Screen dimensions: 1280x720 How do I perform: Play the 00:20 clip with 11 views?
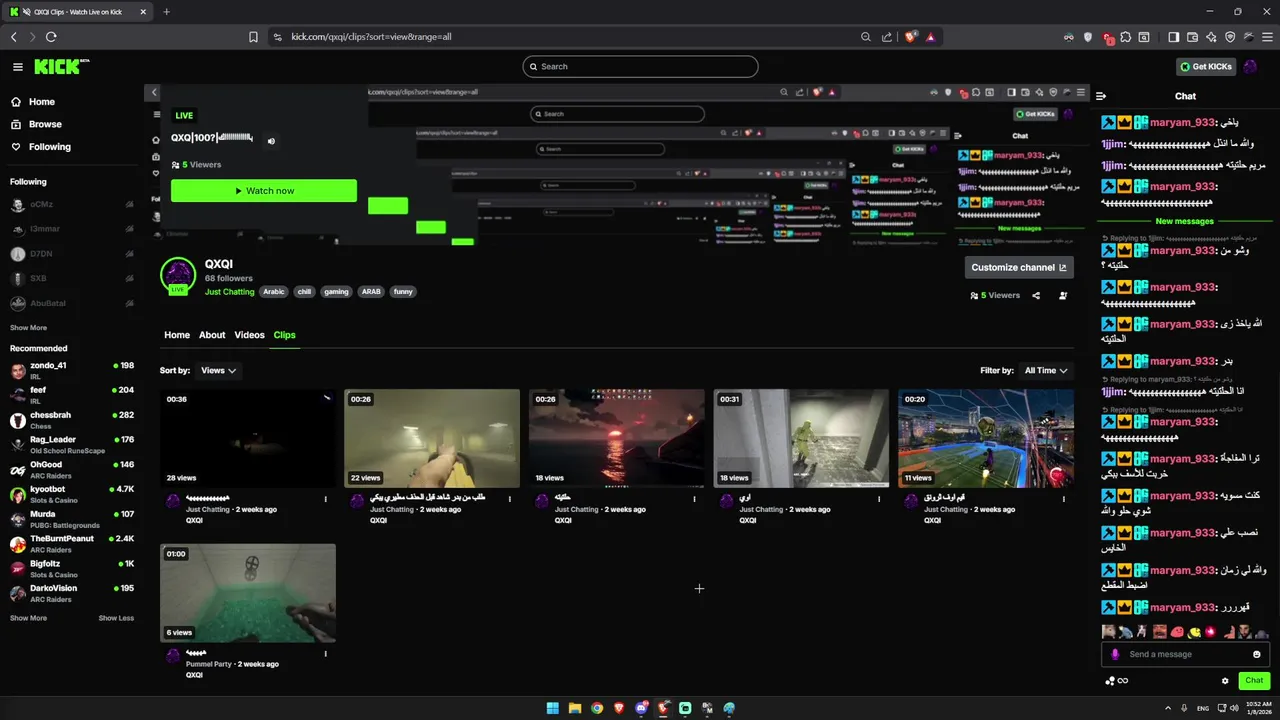(986, 438)
